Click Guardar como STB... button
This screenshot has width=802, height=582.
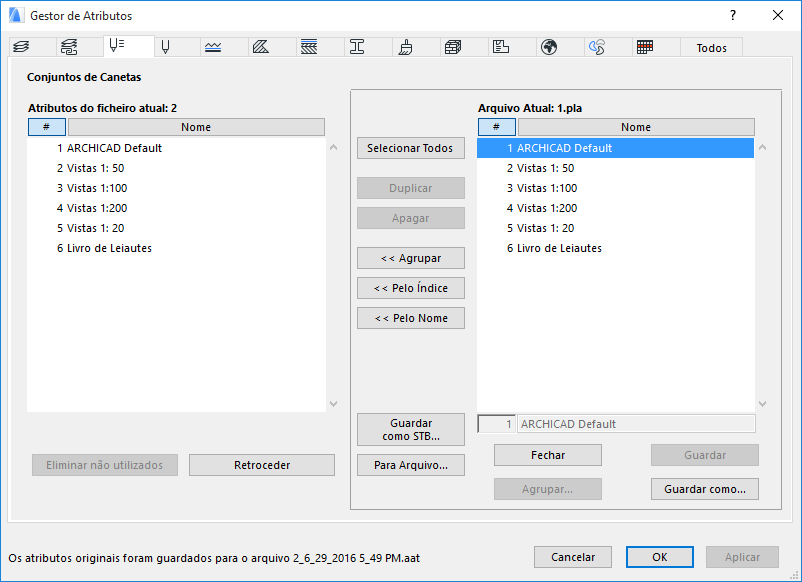pyautogui.click(x=411, y=430)
